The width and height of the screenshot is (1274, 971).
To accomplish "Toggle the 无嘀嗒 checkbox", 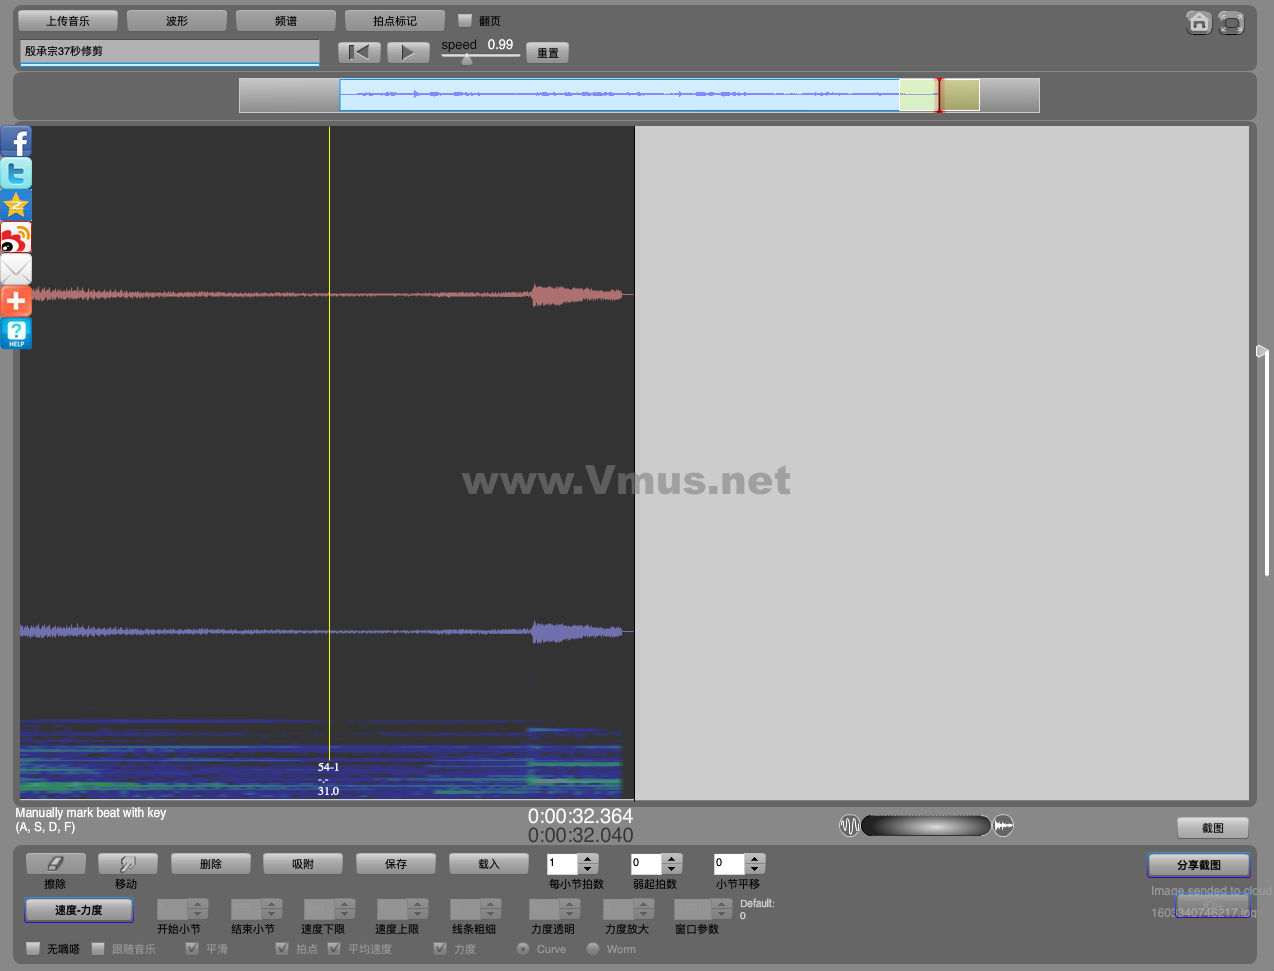I will (33, 948).
